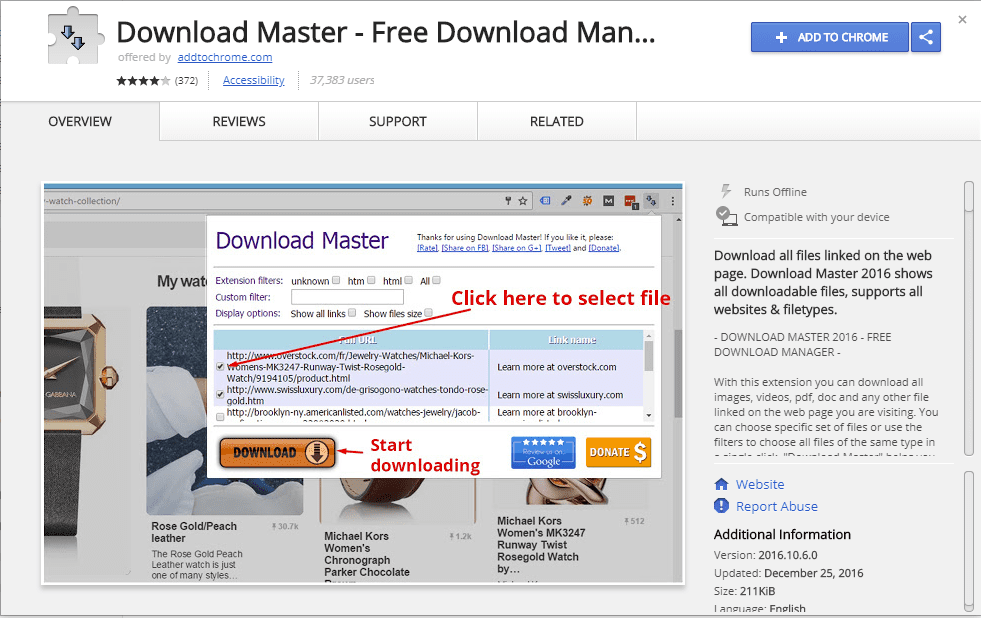Uncheck the swissluxury.com URL row checkbox
The image size is (981, 618).
[x=220, y=395]
